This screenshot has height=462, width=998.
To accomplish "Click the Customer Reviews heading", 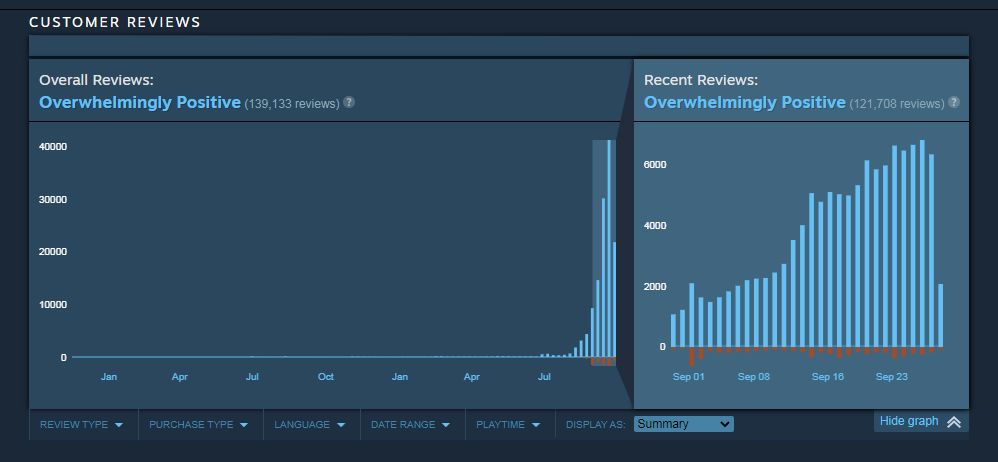I will pyautogui.click(x=115, y=22).
